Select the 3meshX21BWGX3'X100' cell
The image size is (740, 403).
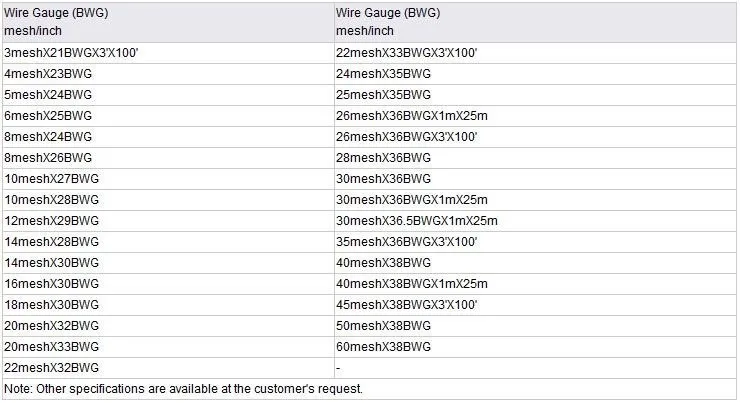168,53
